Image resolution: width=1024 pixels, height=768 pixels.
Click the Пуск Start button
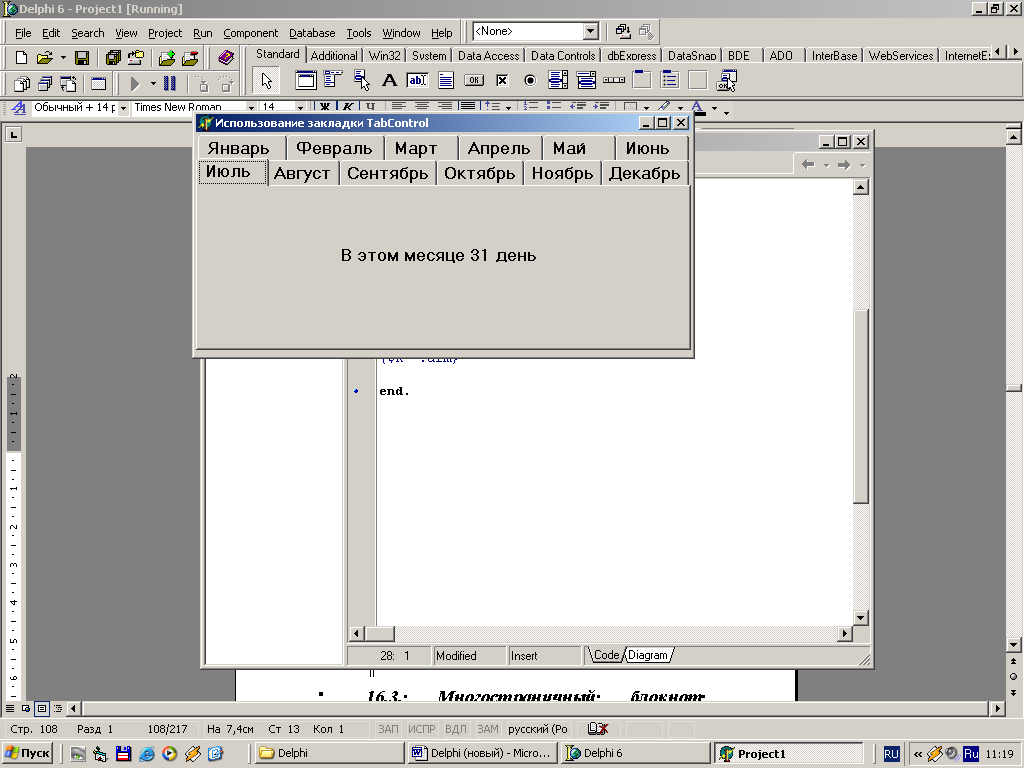(x=28, y=753)
